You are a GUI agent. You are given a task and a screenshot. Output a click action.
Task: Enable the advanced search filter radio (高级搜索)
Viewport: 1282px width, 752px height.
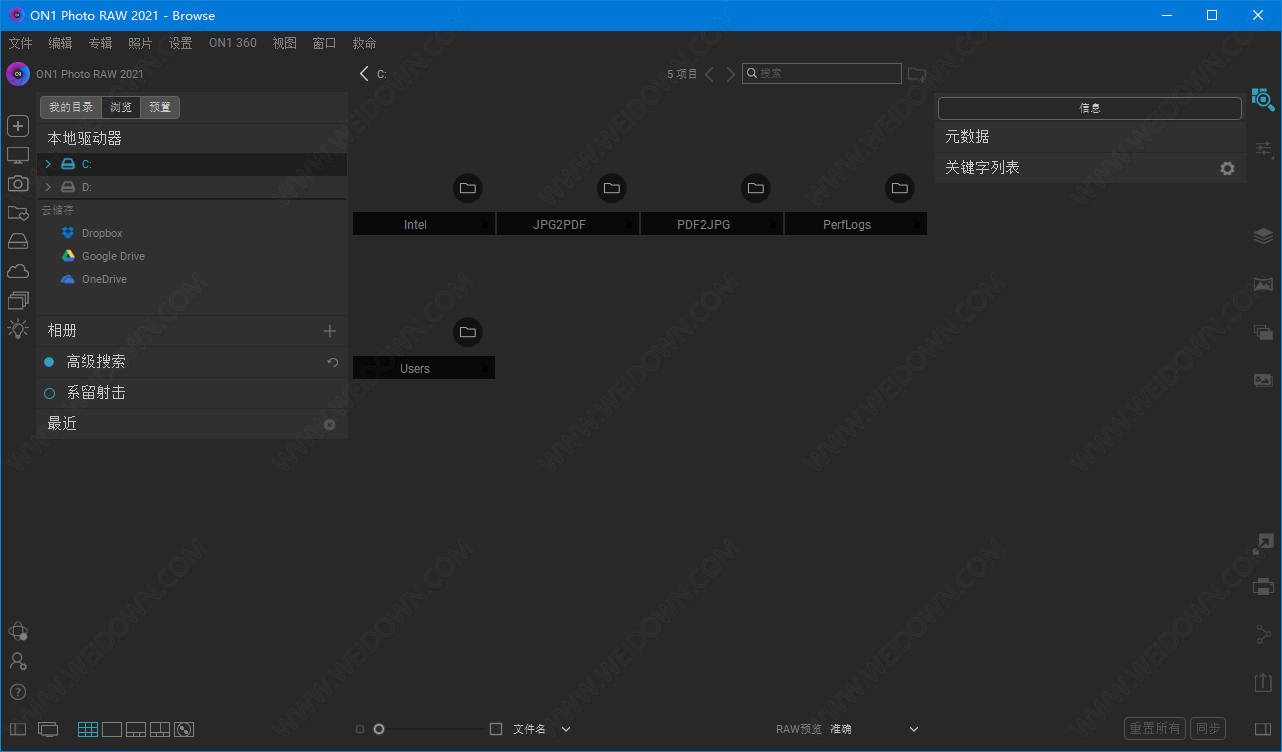coord(49,362)
